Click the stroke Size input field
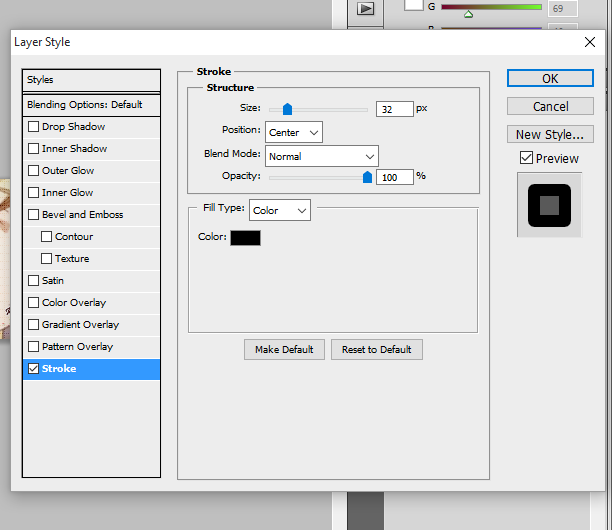This screenshot has width=612, height=530. click(x=394, y=109)
